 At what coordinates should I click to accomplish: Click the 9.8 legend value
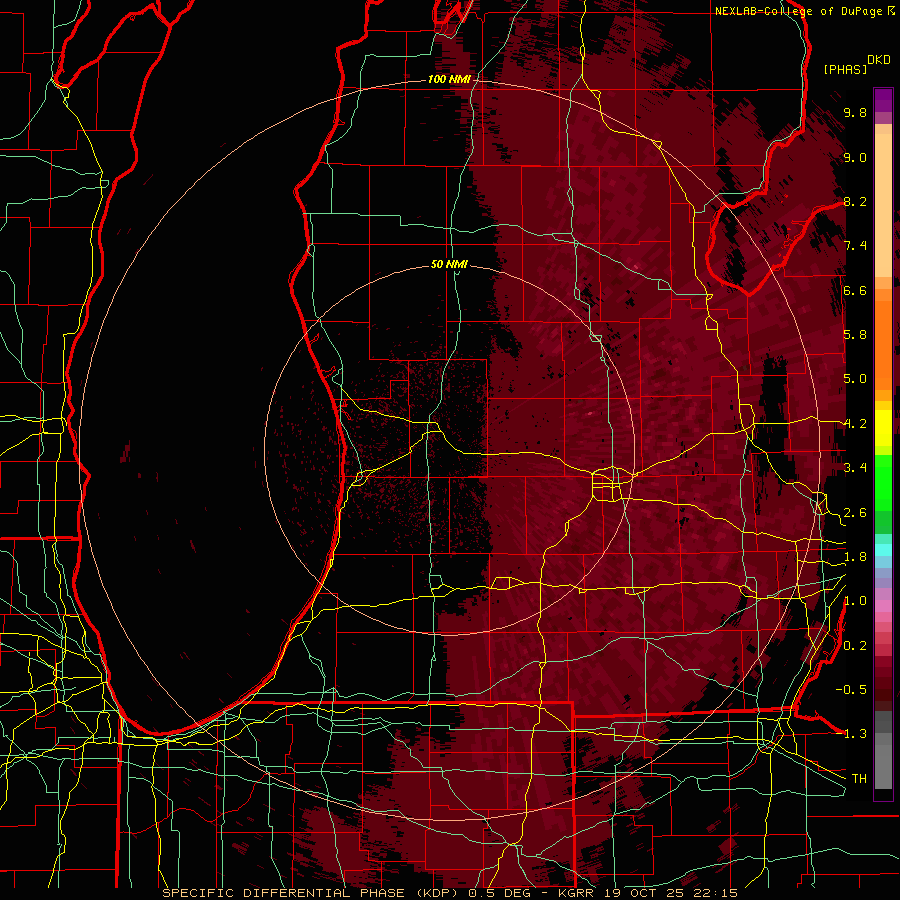(x=855, y=112)
